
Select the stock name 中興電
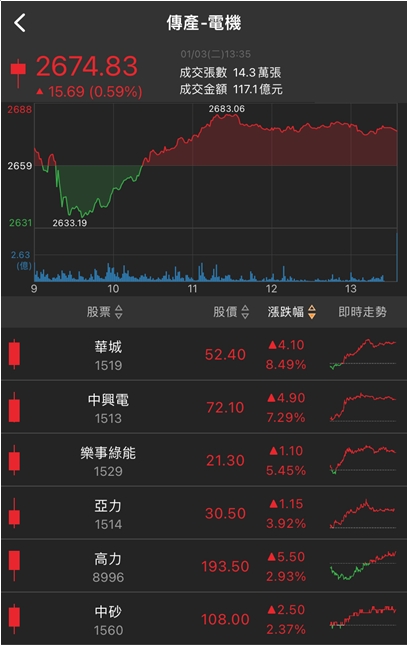click(108, 400)
